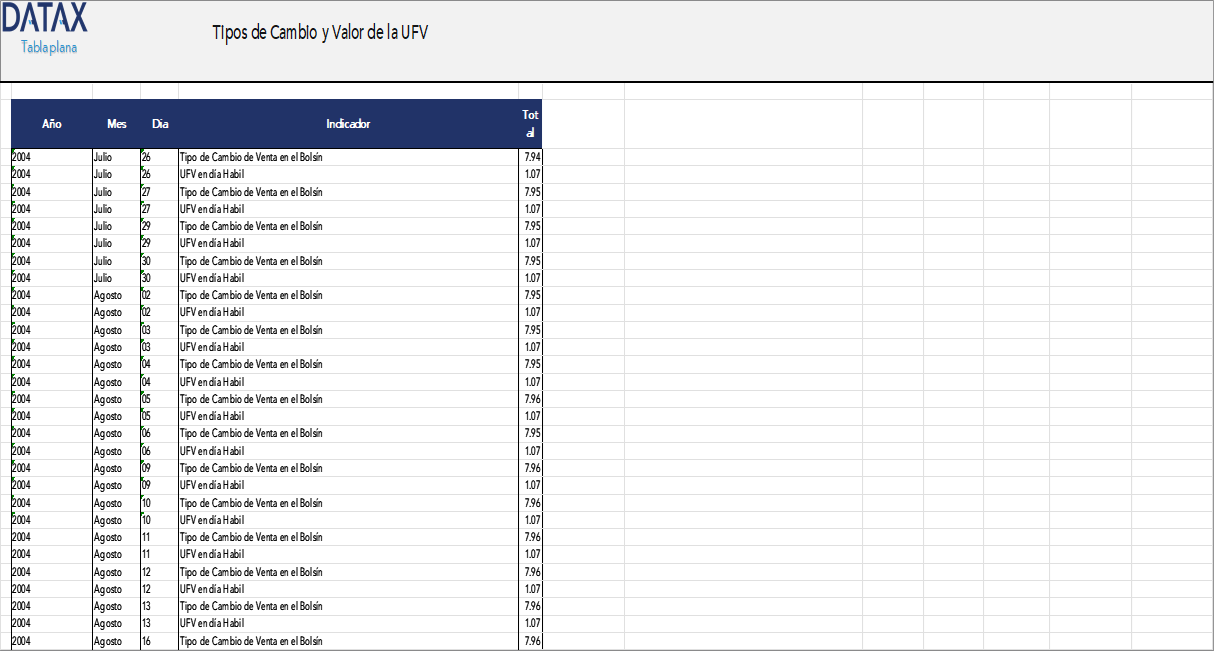
Task: Select the Total value for Agosto 12 UFV en día Habil
Action: (531, 589)
